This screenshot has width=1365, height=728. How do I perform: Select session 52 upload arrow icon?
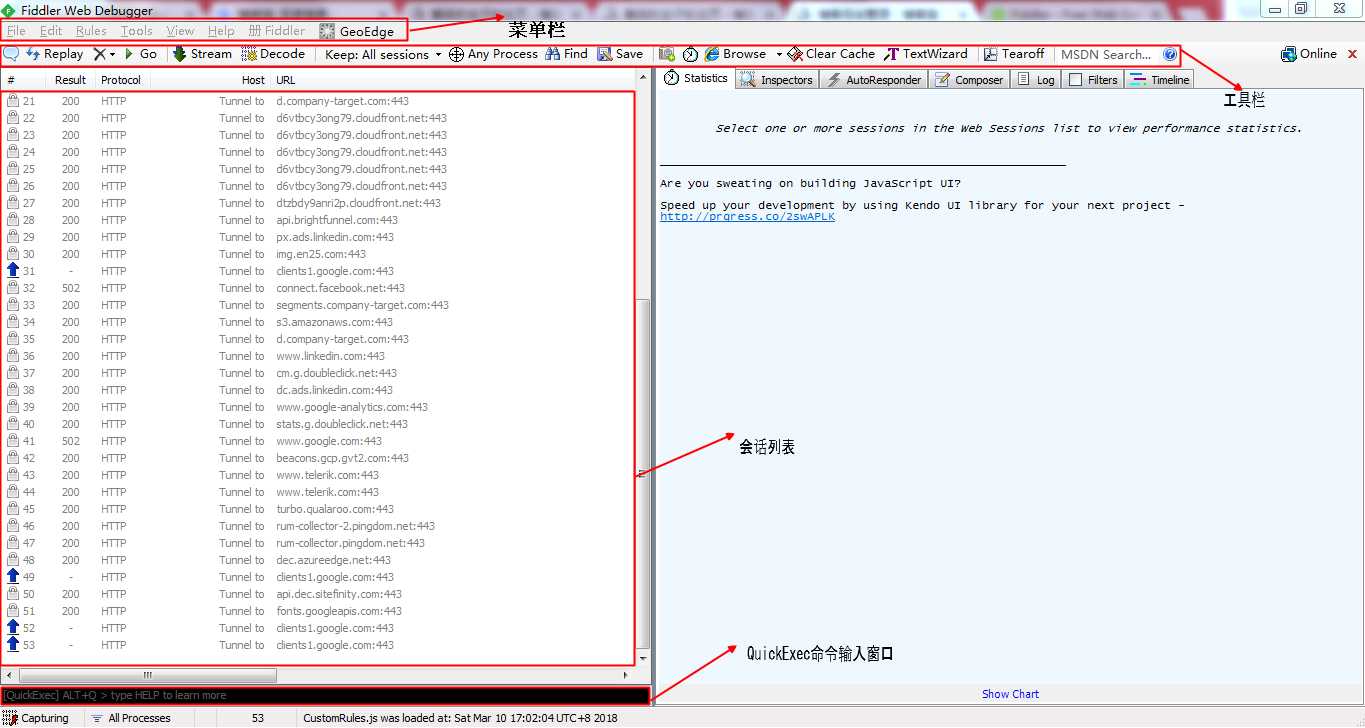tap(13, 628)
